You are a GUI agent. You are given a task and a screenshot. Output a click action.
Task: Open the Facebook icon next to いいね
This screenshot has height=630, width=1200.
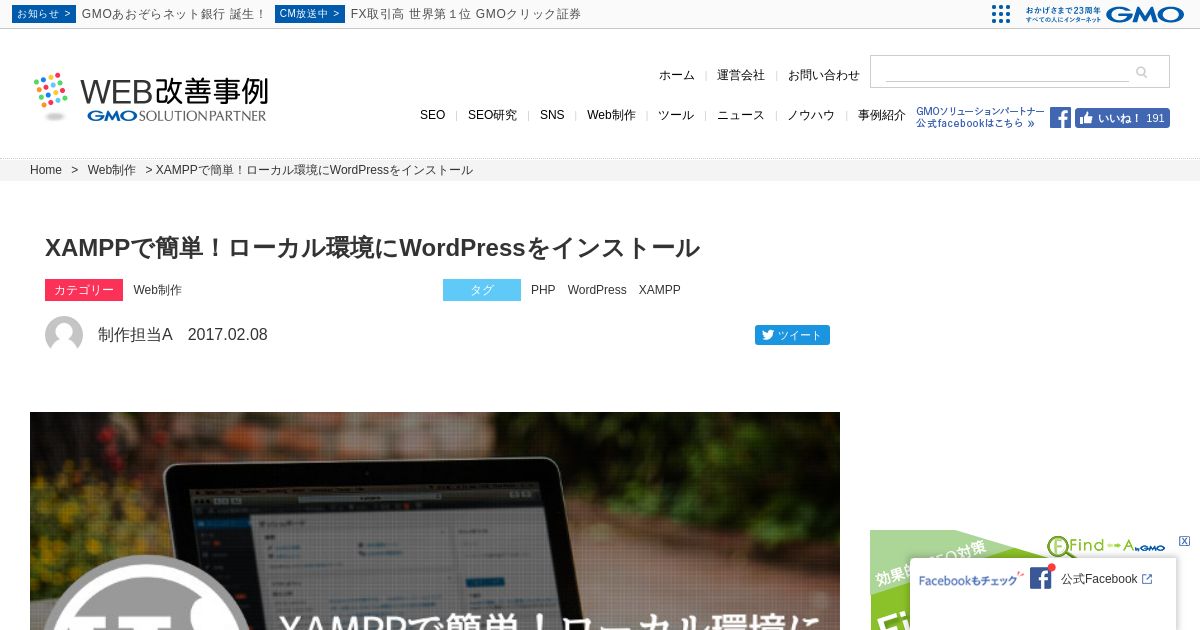pos(1060,118)
